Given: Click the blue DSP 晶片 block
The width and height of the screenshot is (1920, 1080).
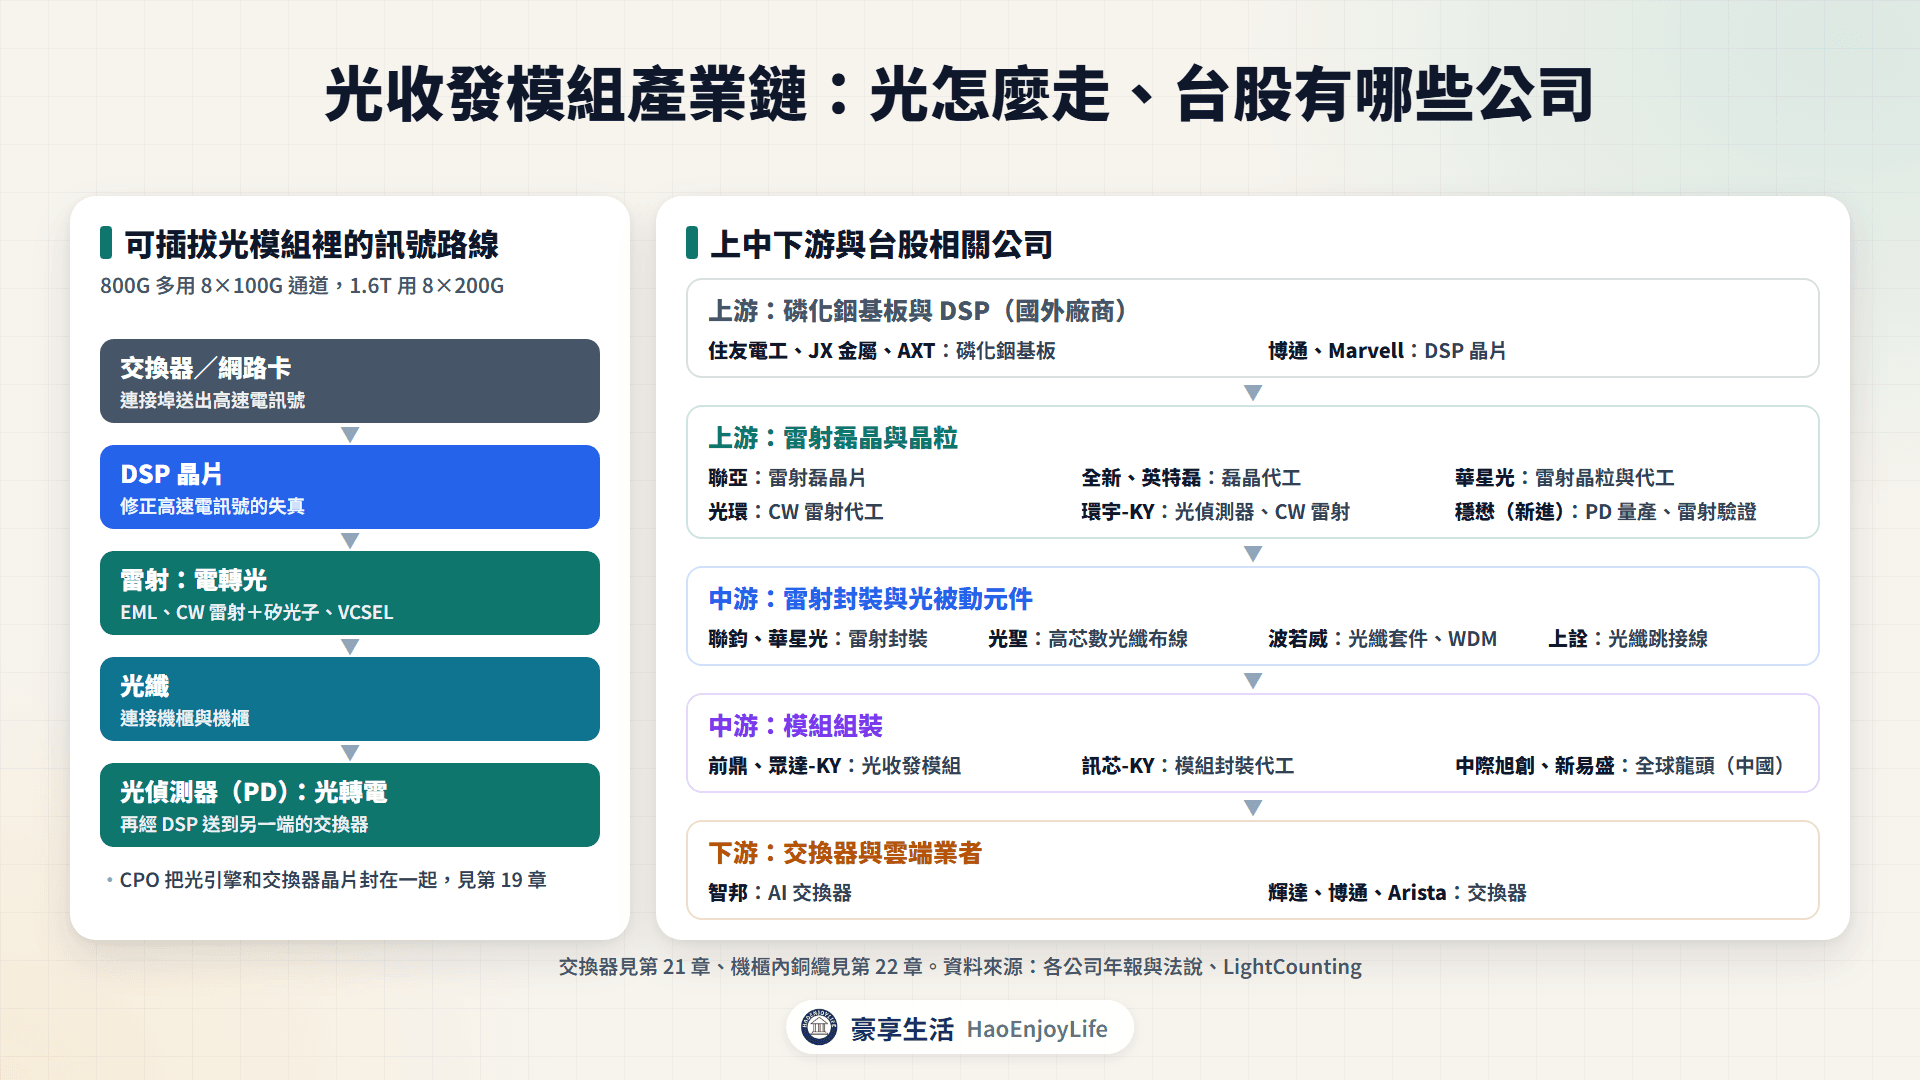Looking at the screenshot, I should pos(350,487).
